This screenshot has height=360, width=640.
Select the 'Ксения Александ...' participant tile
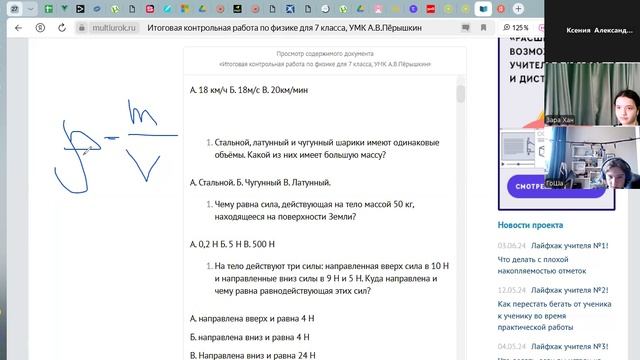pyautogui.click(x=592, y=31)
